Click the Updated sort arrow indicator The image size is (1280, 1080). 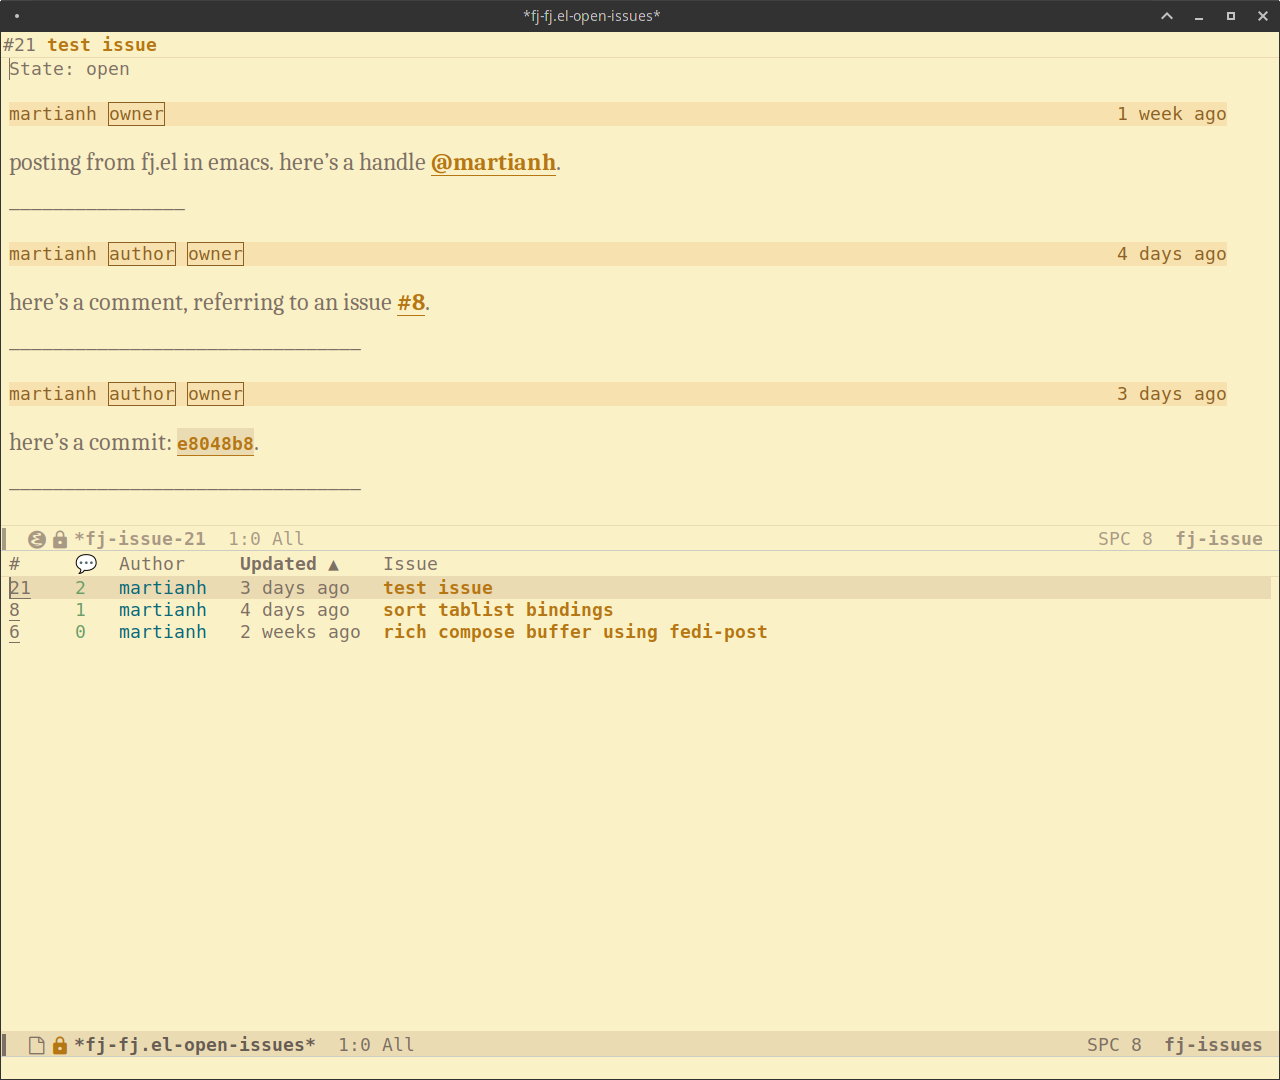click(x=333, y=565)
